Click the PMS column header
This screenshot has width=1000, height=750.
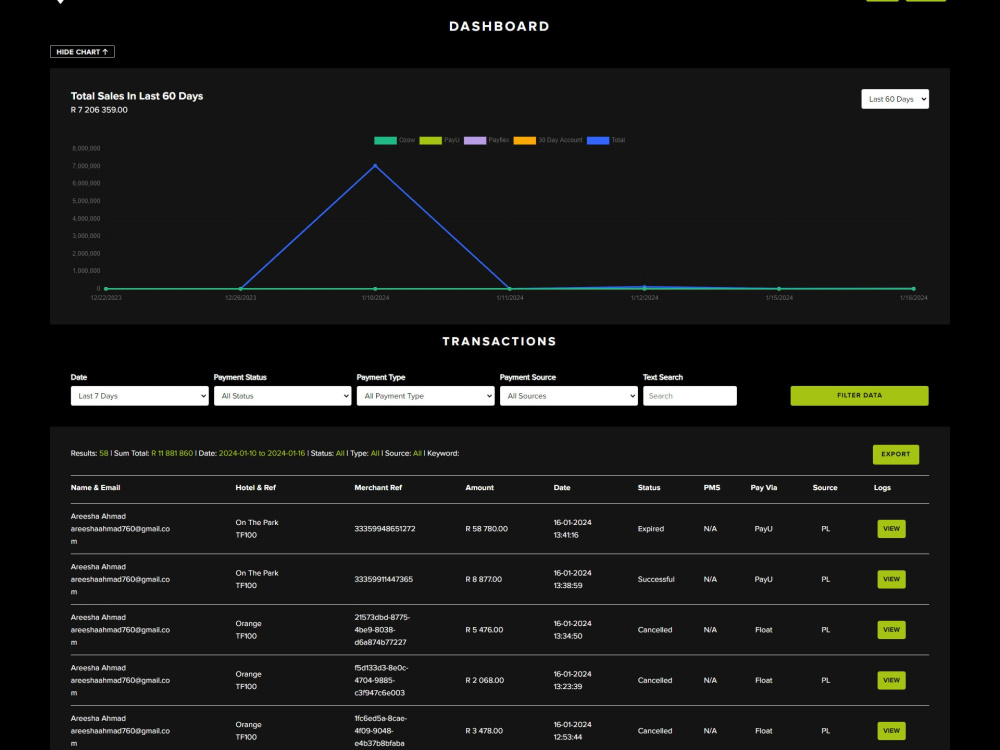coord(712,488)
